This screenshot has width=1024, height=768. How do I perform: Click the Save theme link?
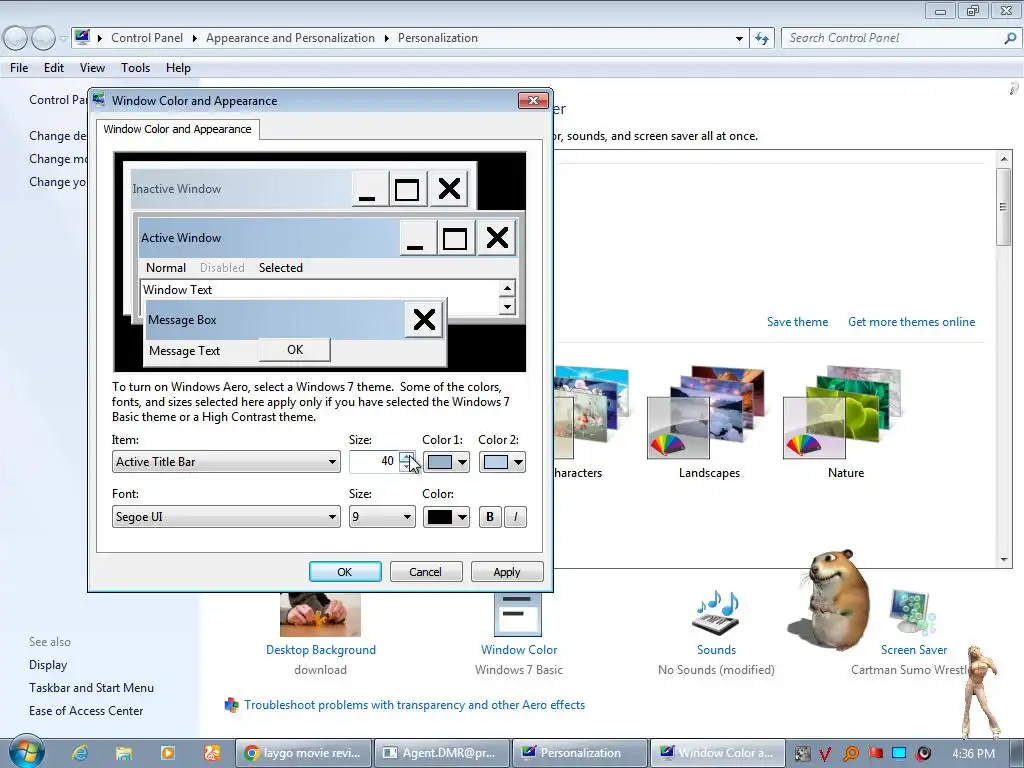pyautogui.click(x=797, y=322)
